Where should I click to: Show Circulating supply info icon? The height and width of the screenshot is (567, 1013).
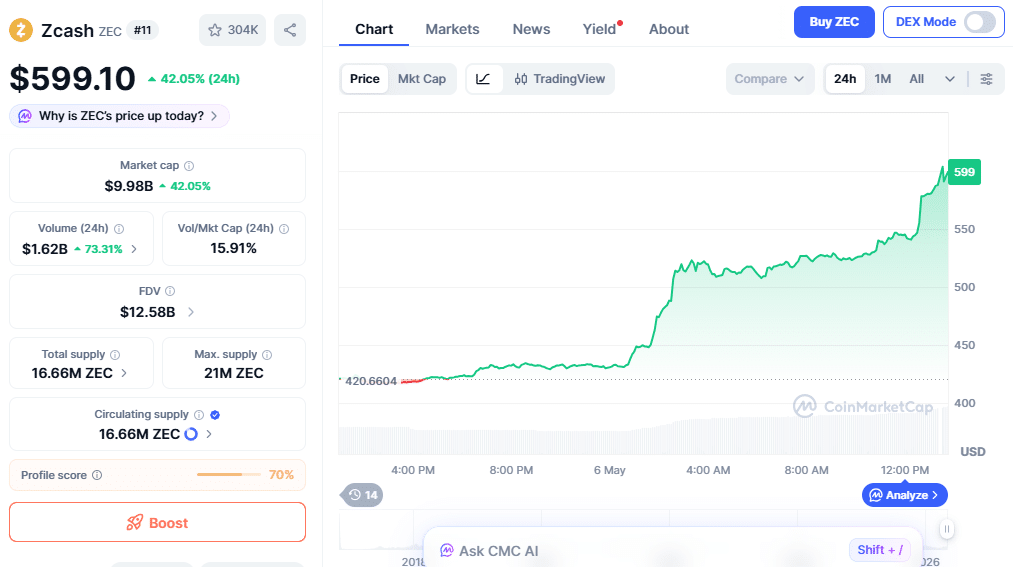pos(199,415)
